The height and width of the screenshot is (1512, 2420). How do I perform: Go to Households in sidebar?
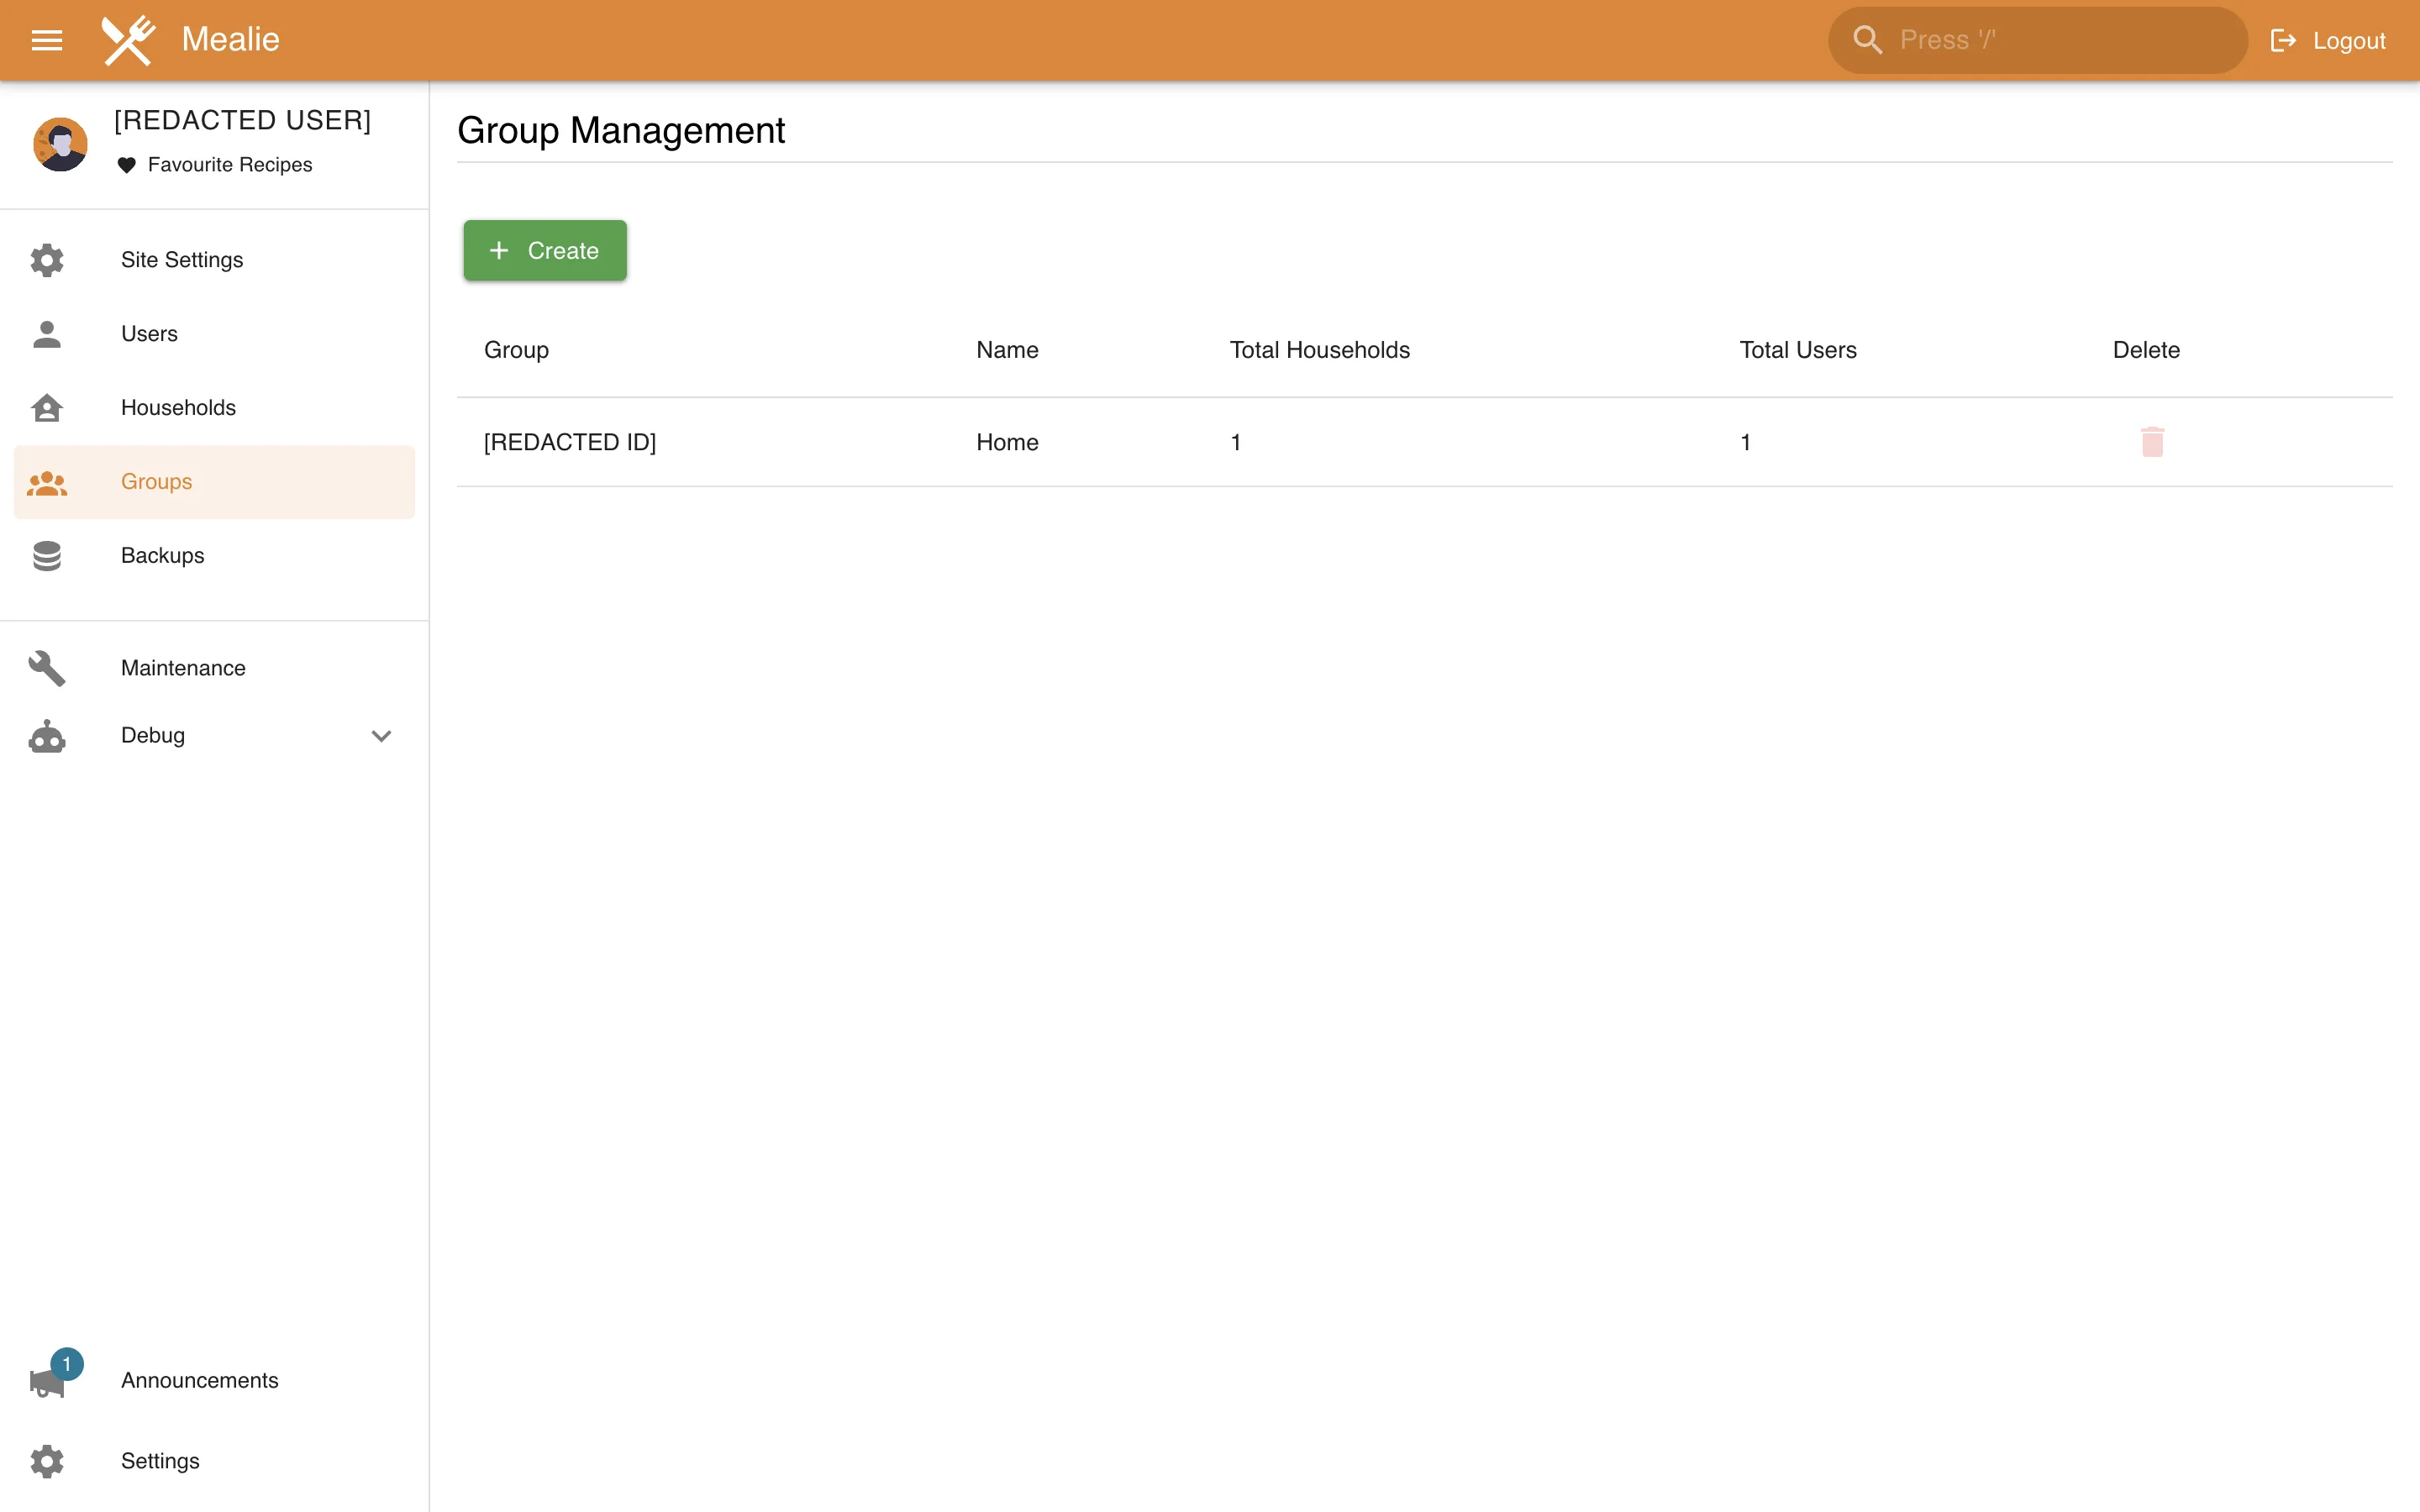pyautogui.click(x=214, y=408)
